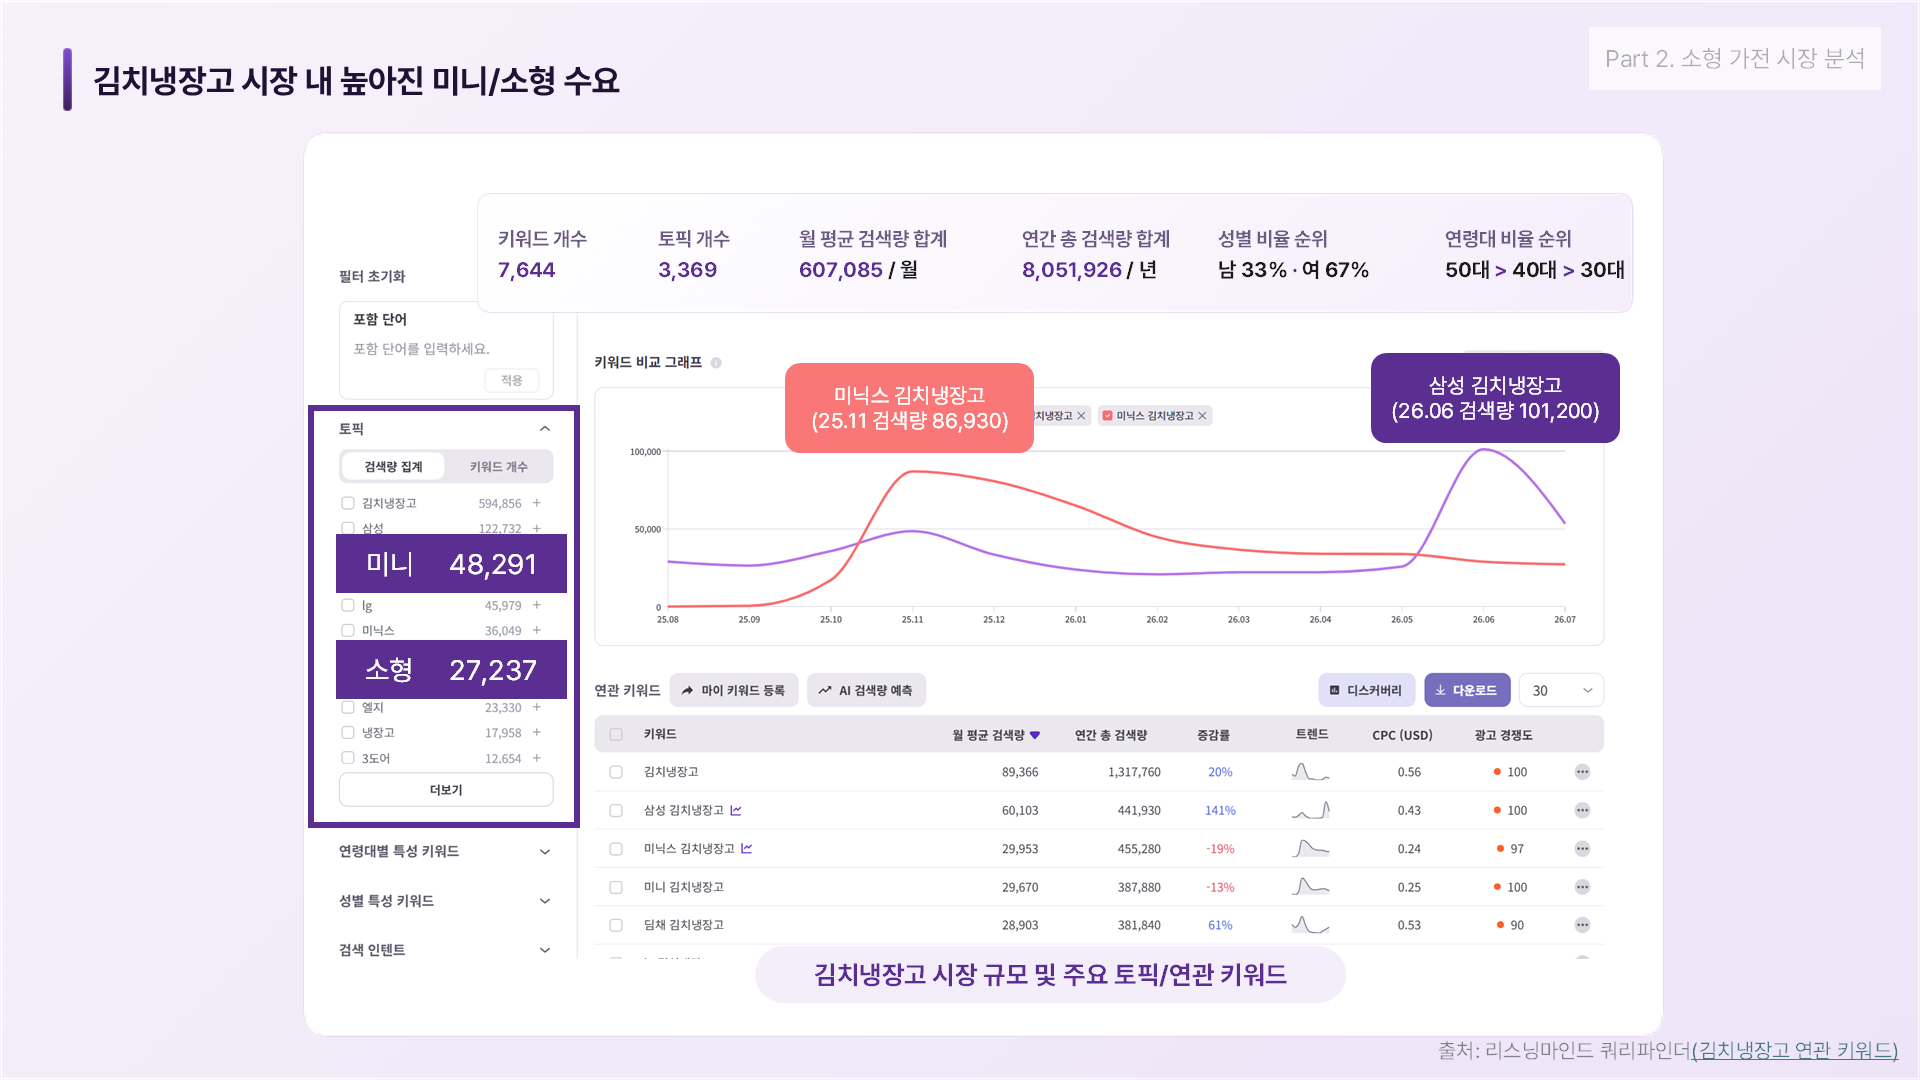The width and height of the screenshot is (1920, 1080).
Task: Switch to 검색량 집계 tab
Action: point(393,467)
